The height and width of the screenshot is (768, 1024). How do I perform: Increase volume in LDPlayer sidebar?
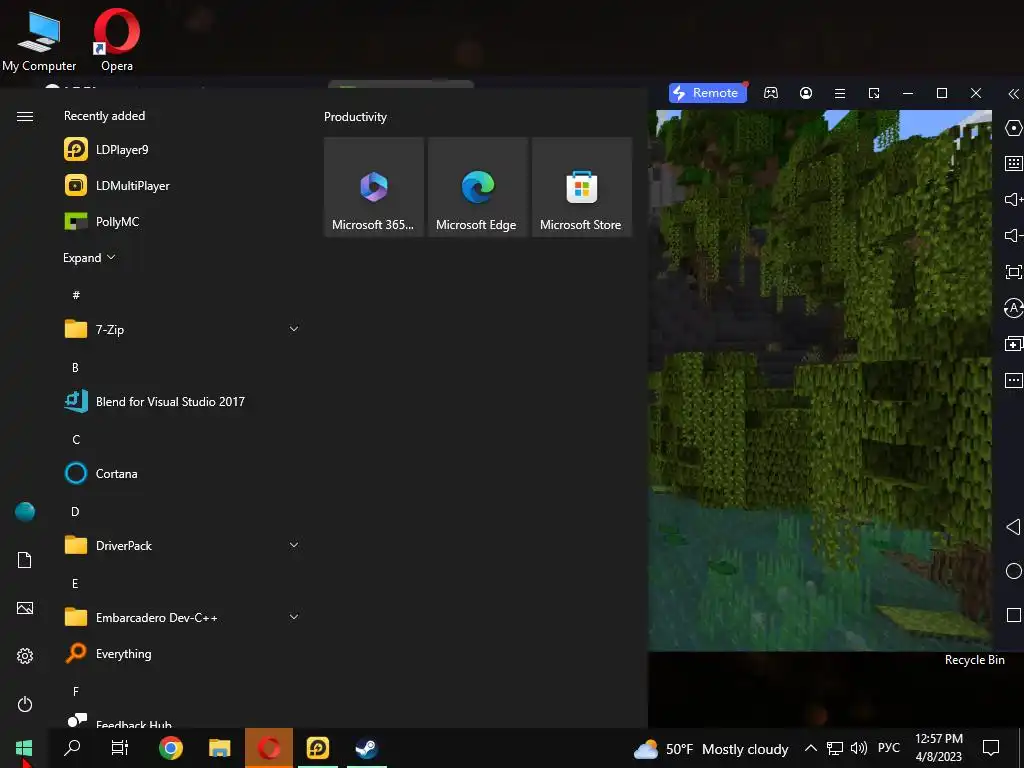point(1013,199)
